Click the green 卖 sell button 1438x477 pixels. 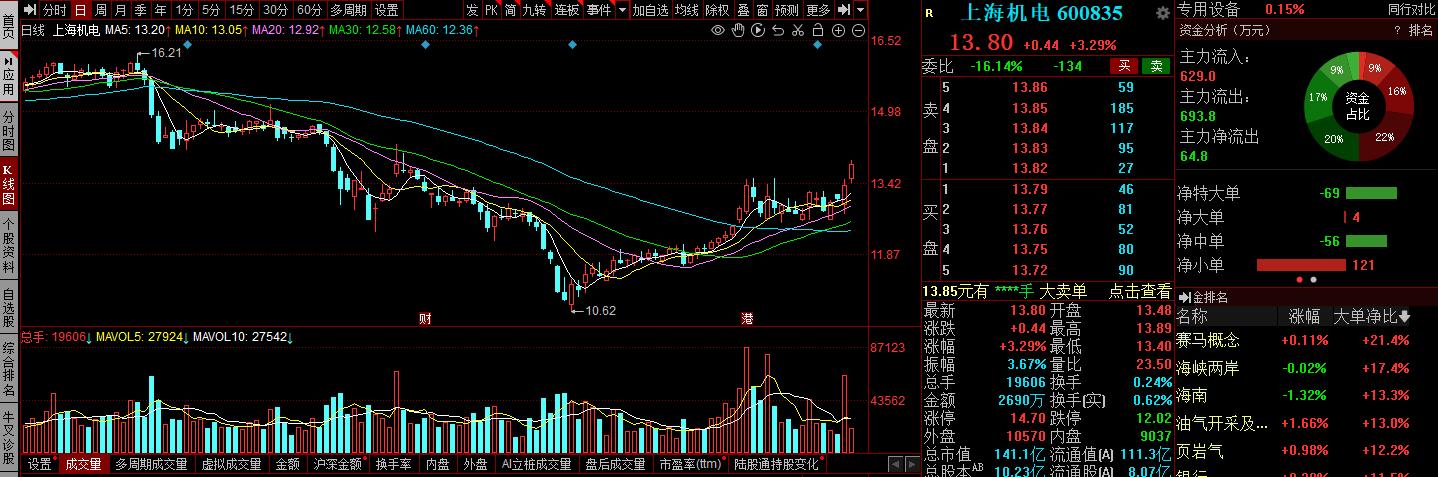pyautogui.click(x=1158, y=66)
